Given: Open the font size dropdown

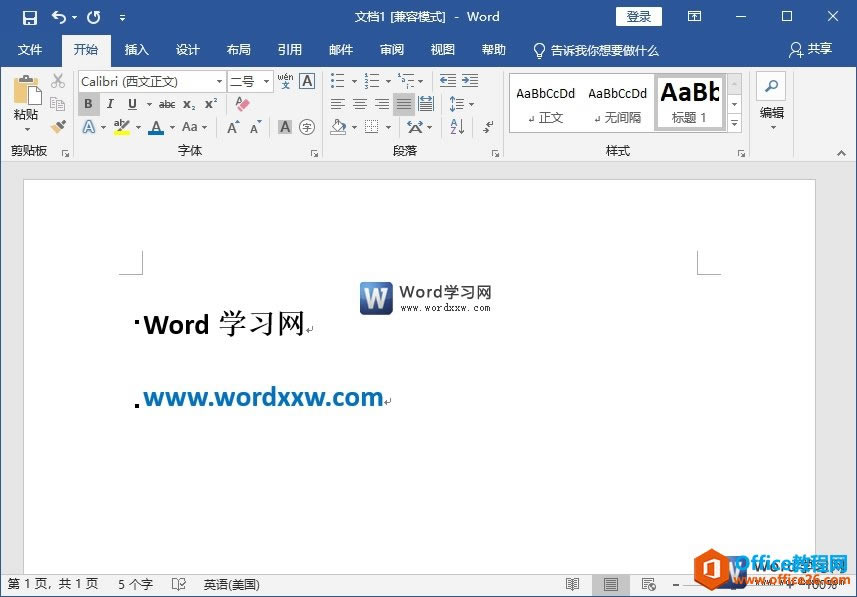Looking at the screenshot, I should (266, 81).
